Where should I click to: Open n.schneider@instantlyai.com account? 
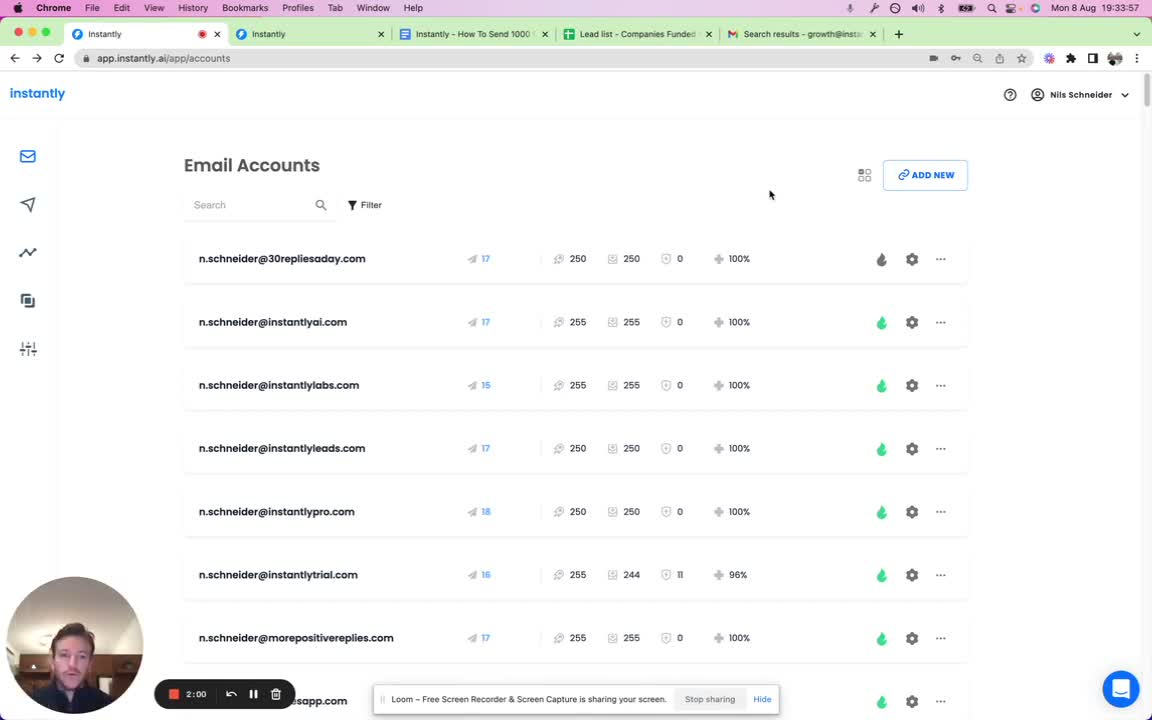273,322
